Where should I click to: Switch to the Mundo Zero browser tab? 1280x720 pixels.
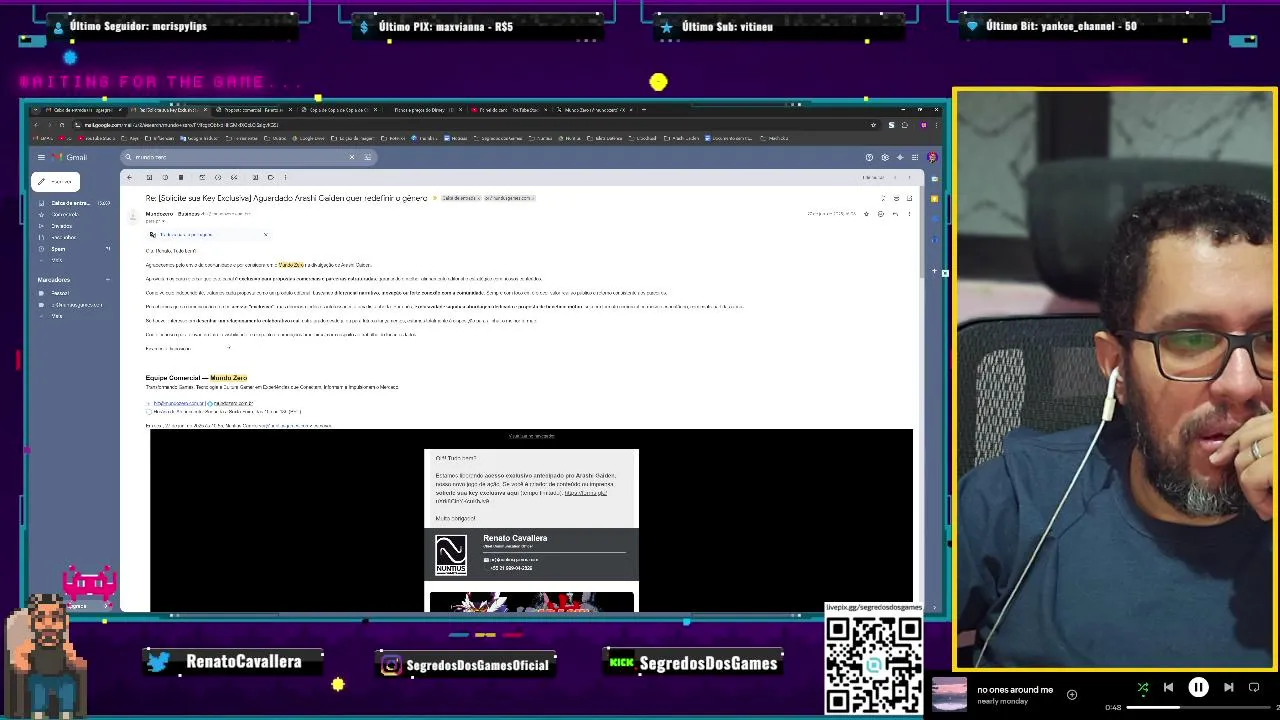(594, 110)
